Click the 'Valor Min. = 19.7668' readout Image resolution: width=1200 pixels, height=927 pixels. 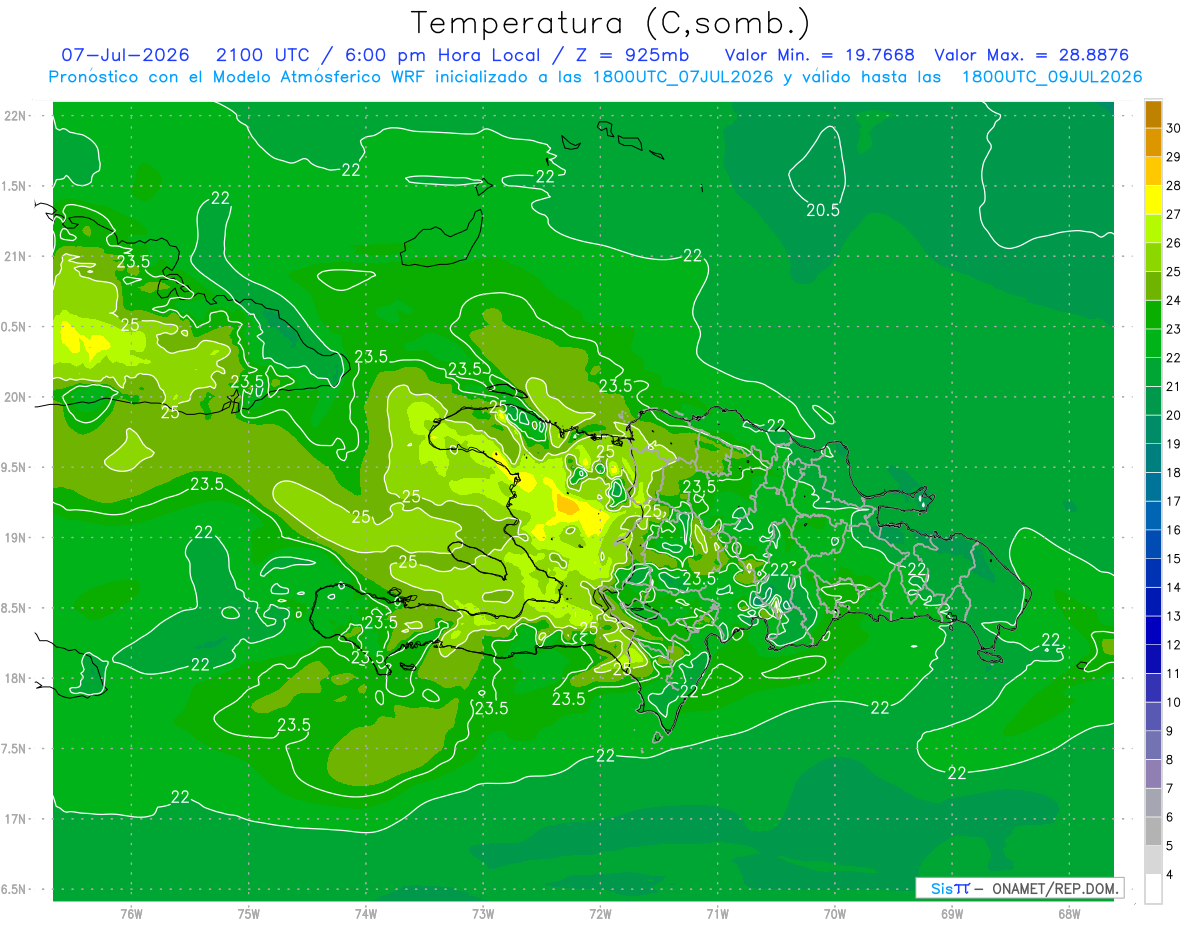819,55
